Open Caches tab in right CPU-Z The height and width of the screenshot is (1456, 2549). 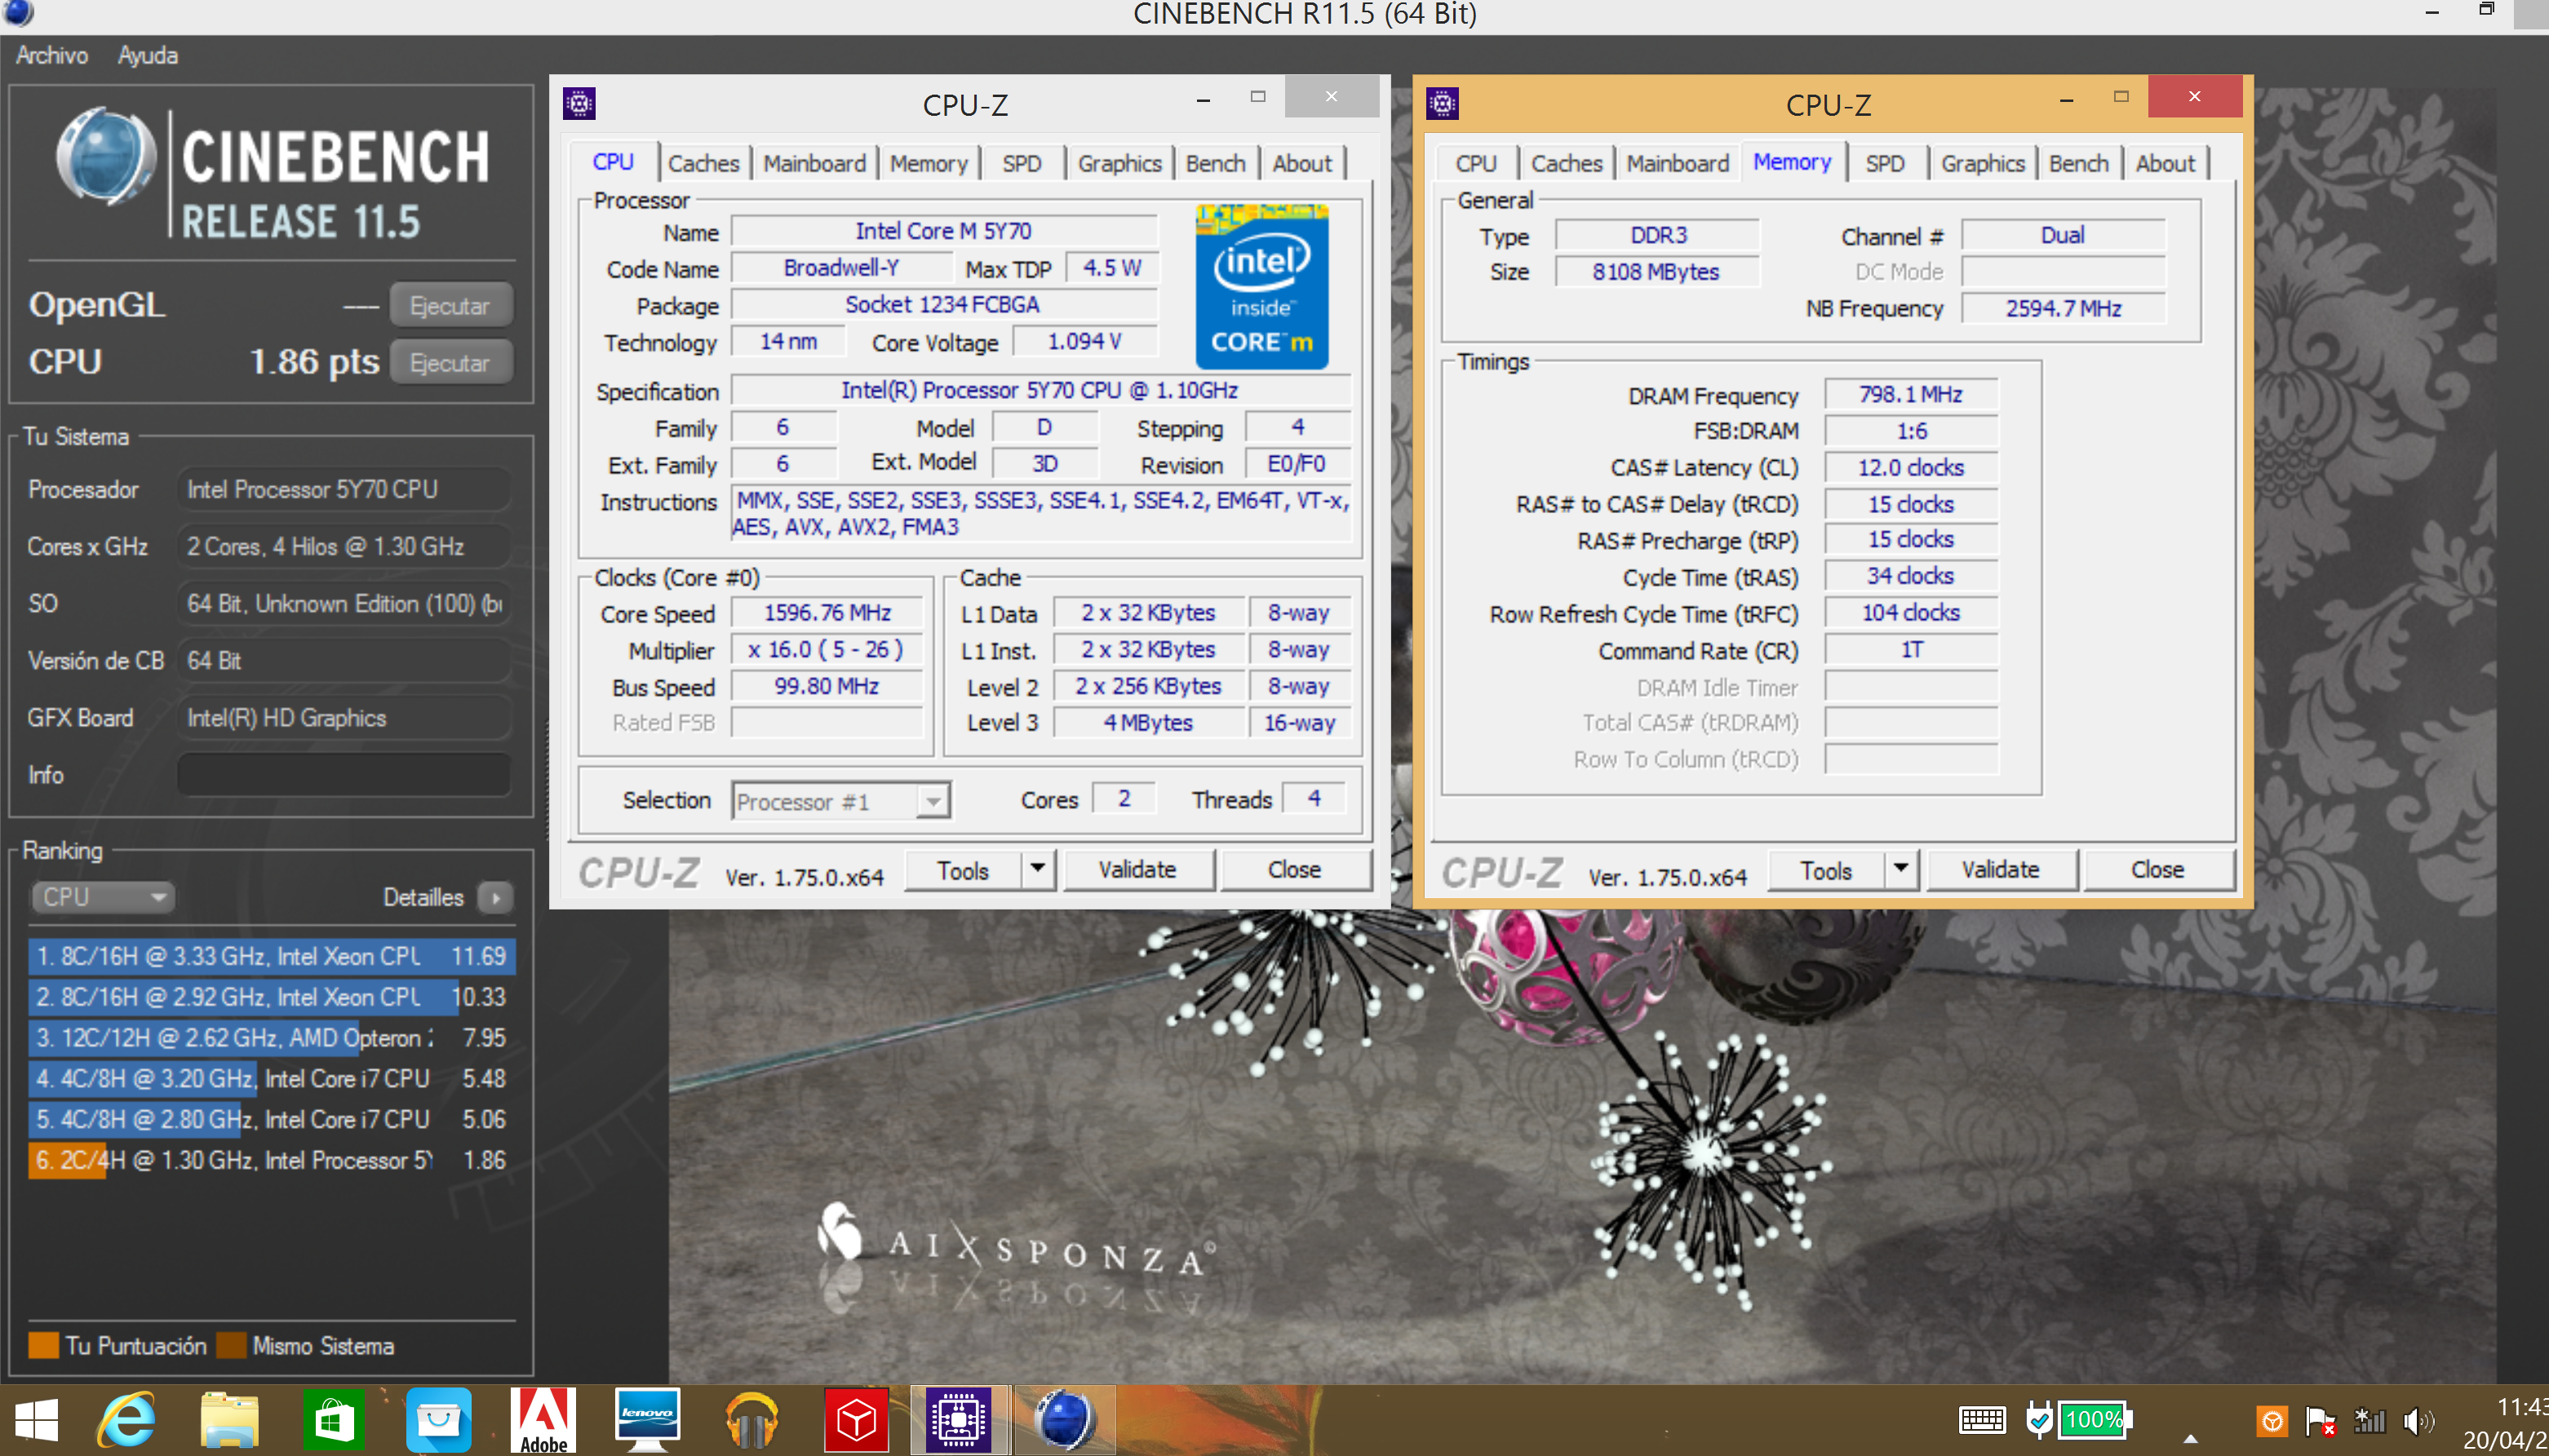click(1567, 163)
